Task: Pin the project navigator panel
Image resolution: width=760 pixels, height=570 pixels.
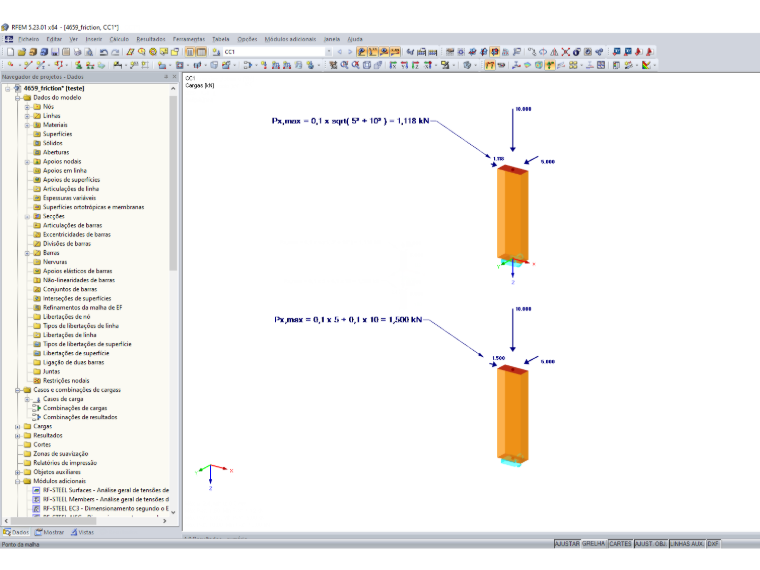Action: tap(166, 77)
